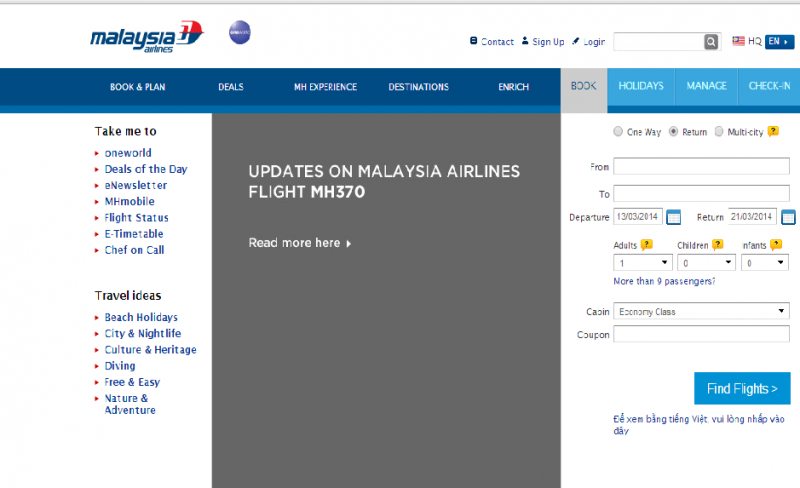Click Read more here link
The height and width of the screenshot is (488, 800).
click(299, 243)
